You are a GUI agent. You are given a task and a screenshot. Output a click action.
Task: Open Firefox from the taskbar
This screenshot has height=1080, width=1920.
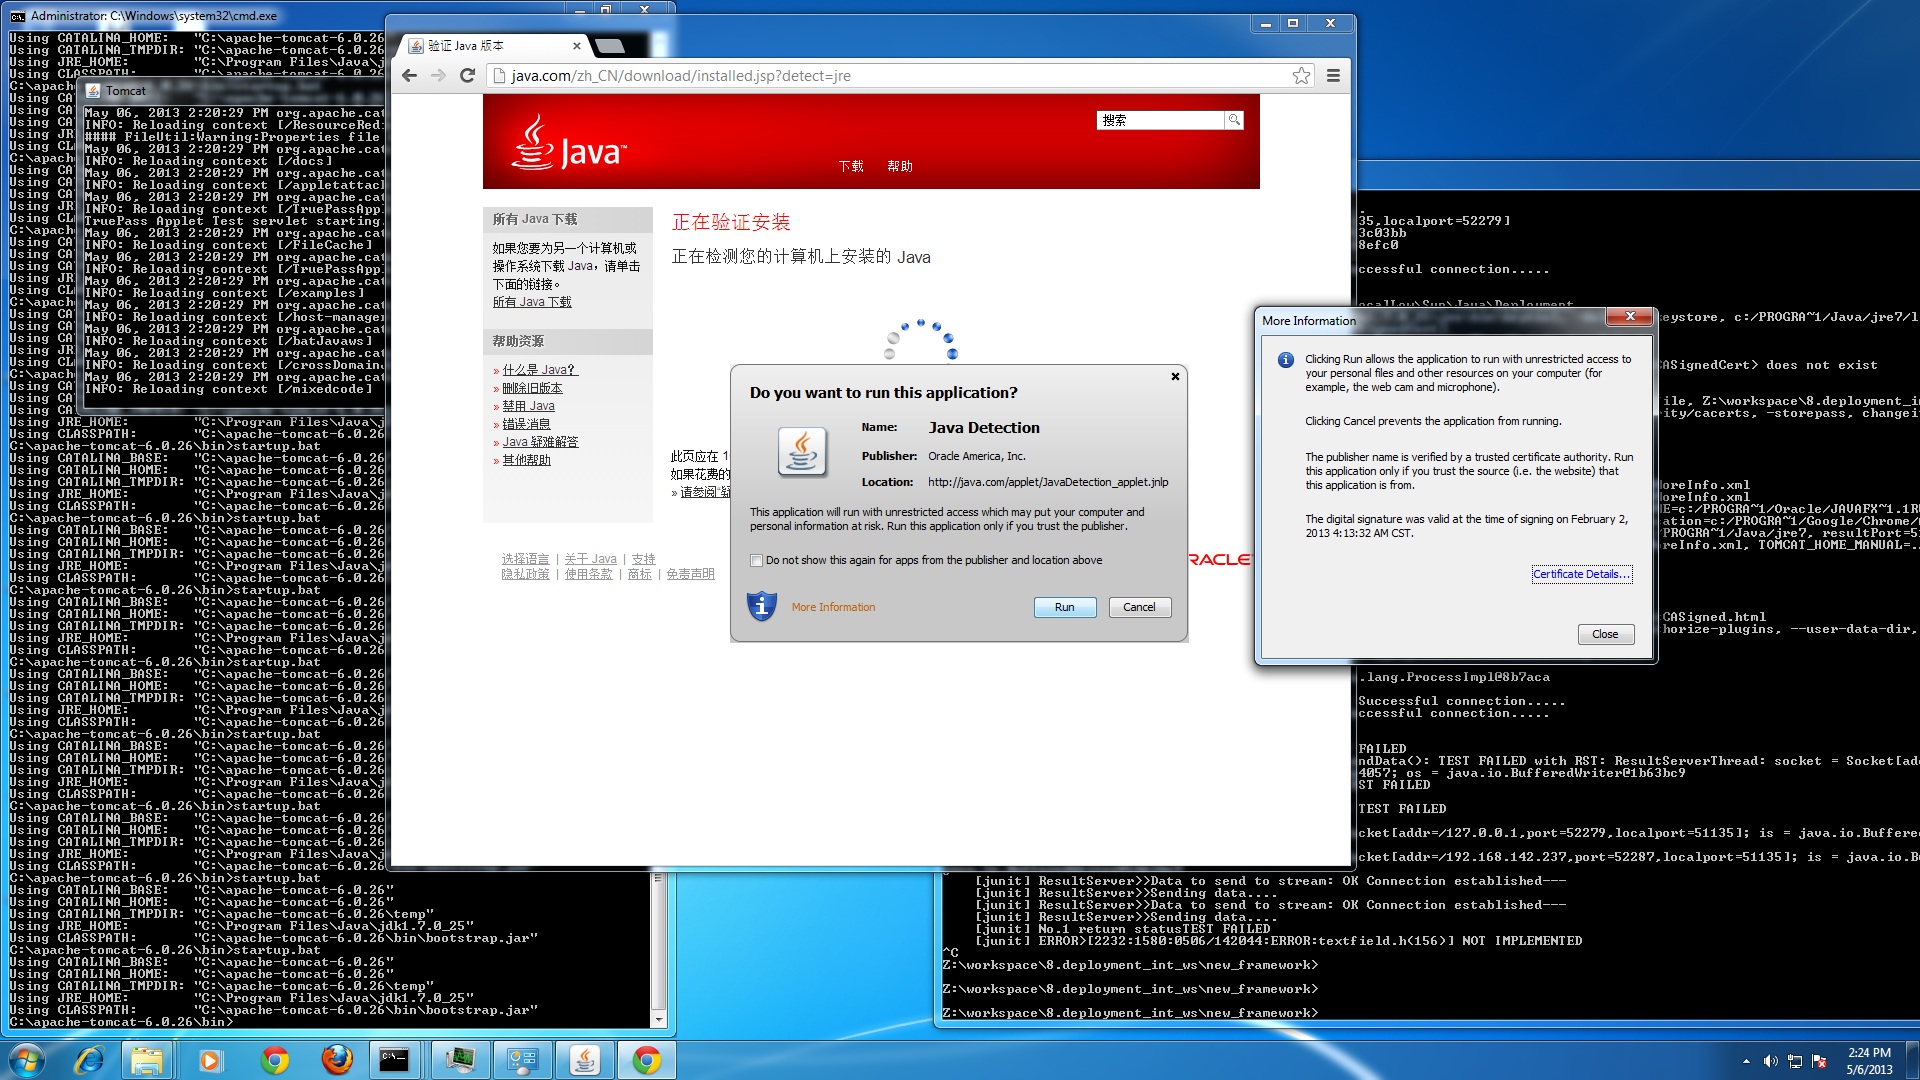click(x=337, y=1060)
